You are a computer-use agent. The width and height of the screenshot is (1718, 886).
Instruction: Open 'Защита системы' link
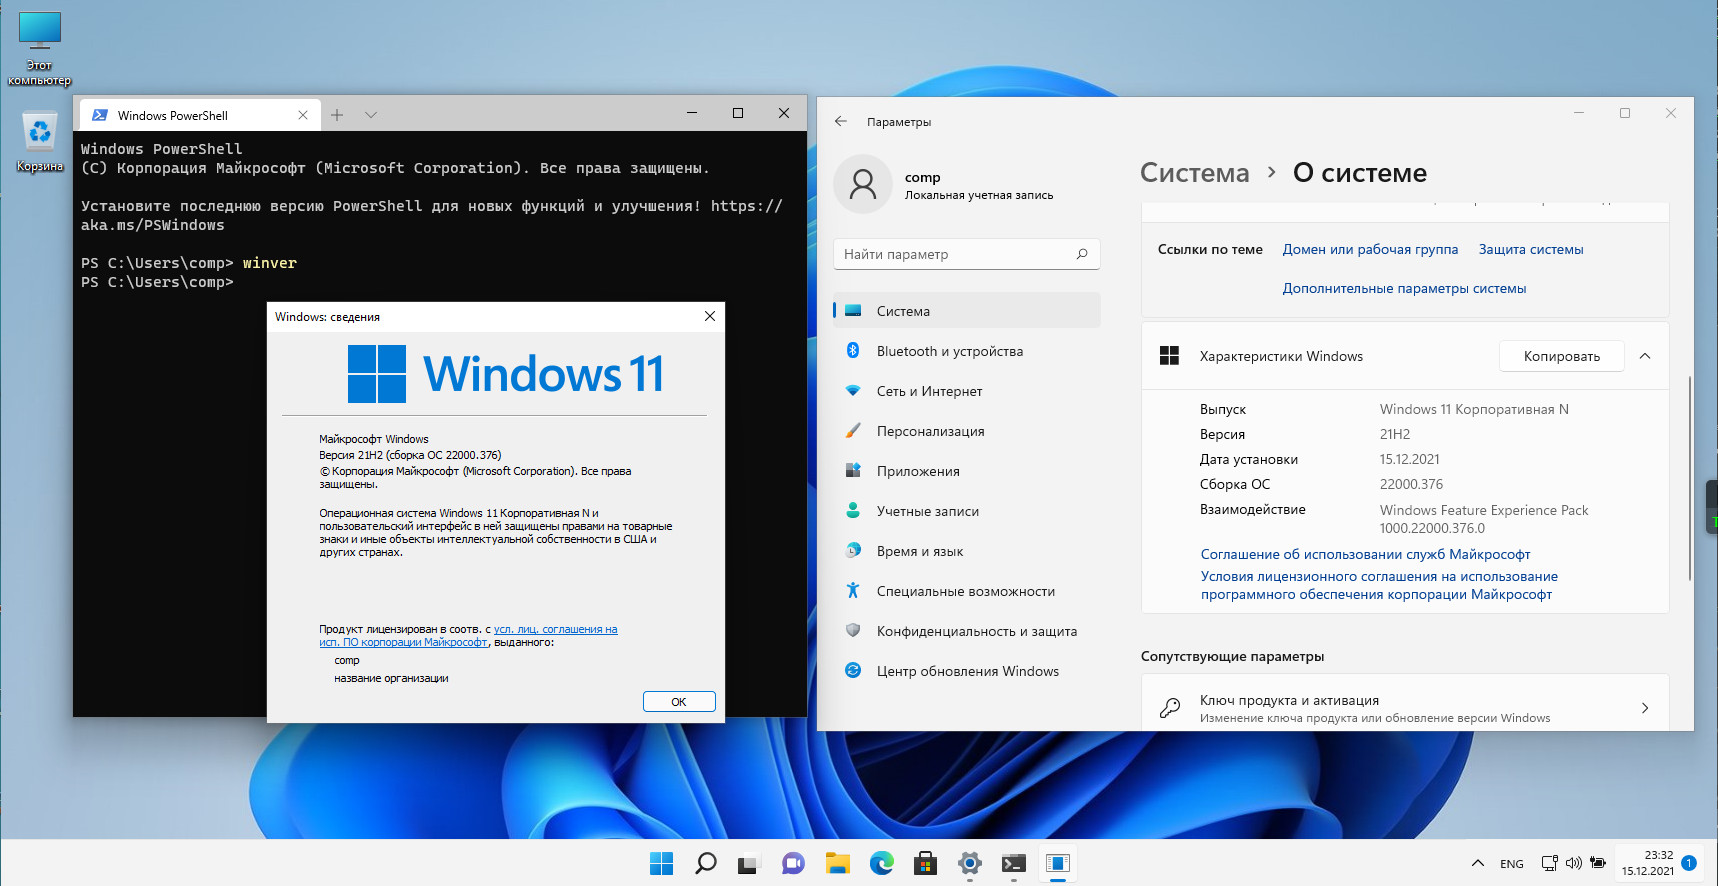point(1531,249)
